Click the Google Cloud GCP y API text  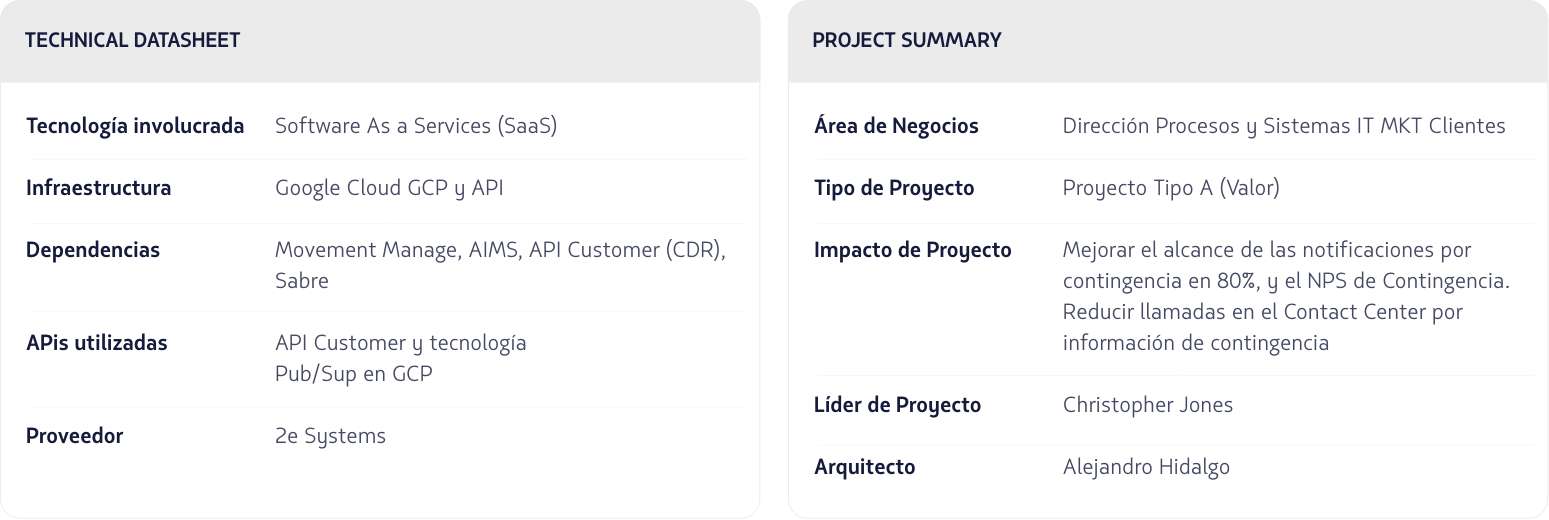pos(389,188)
